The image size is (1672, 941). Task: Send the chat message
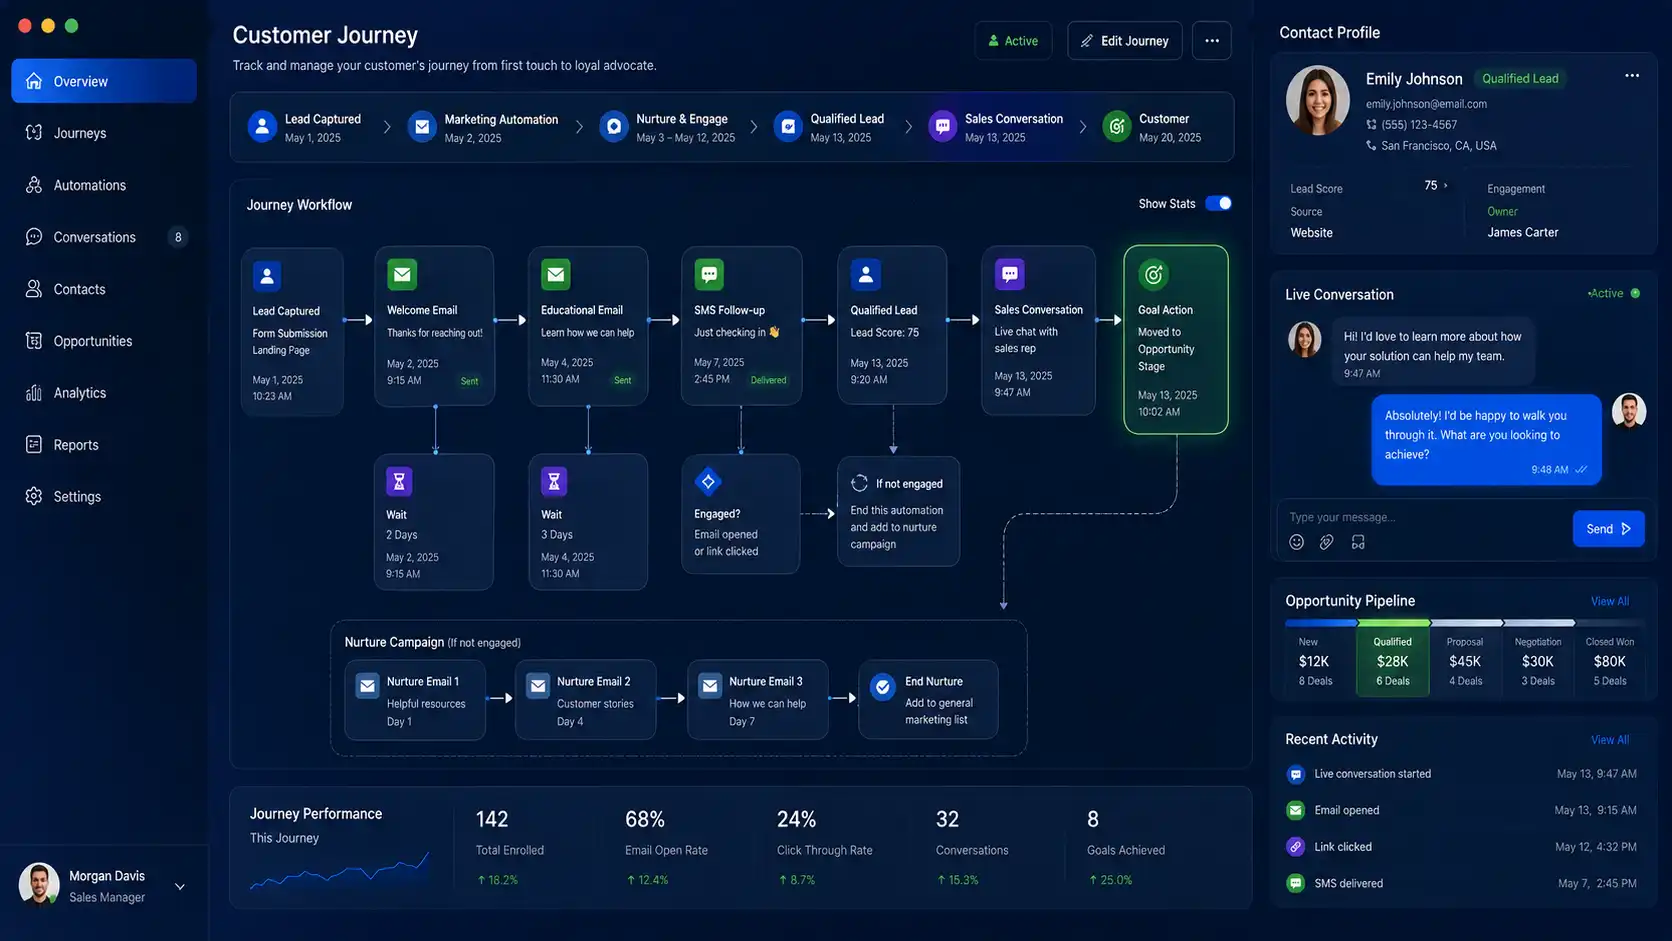point(1608,529)
